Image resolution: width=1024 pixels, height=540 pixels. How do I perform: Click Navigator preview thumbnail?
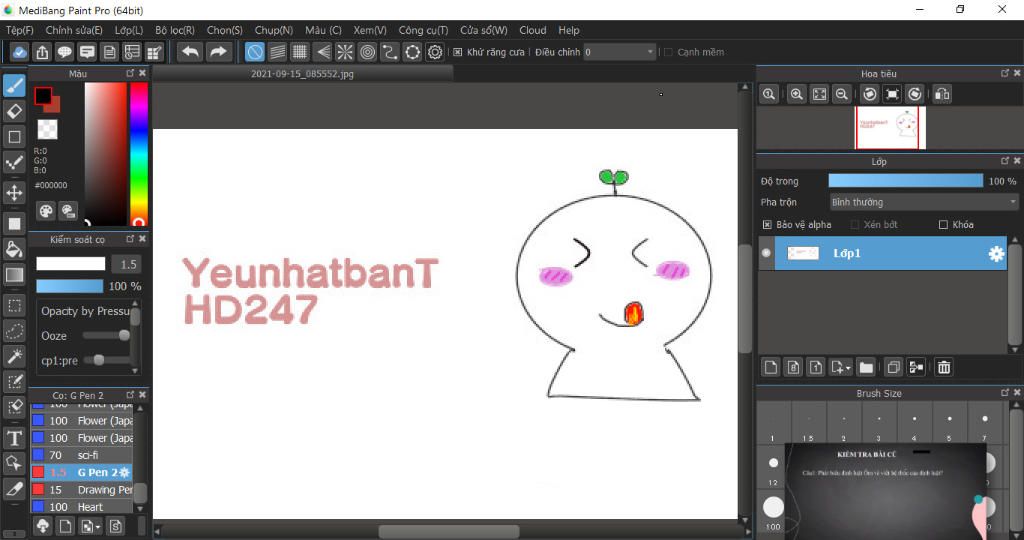pos(890,128)
